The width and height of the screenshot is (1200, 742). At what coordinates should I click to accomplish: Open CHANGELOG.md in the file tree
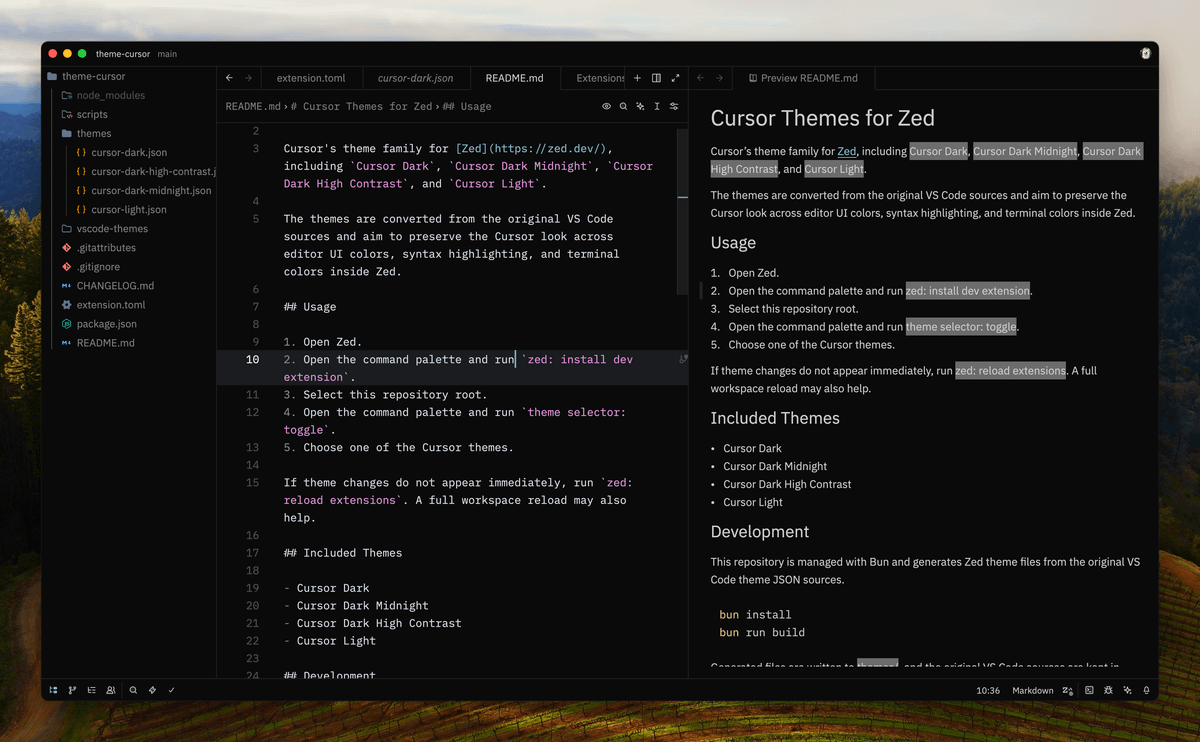115,286
